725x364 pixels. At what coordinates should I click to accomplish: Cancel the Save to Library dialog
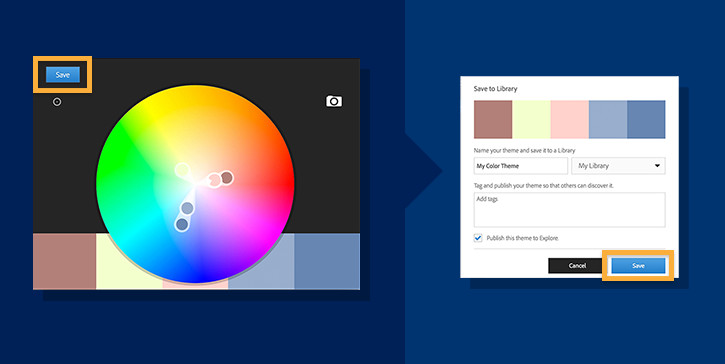tap(577, 265)
